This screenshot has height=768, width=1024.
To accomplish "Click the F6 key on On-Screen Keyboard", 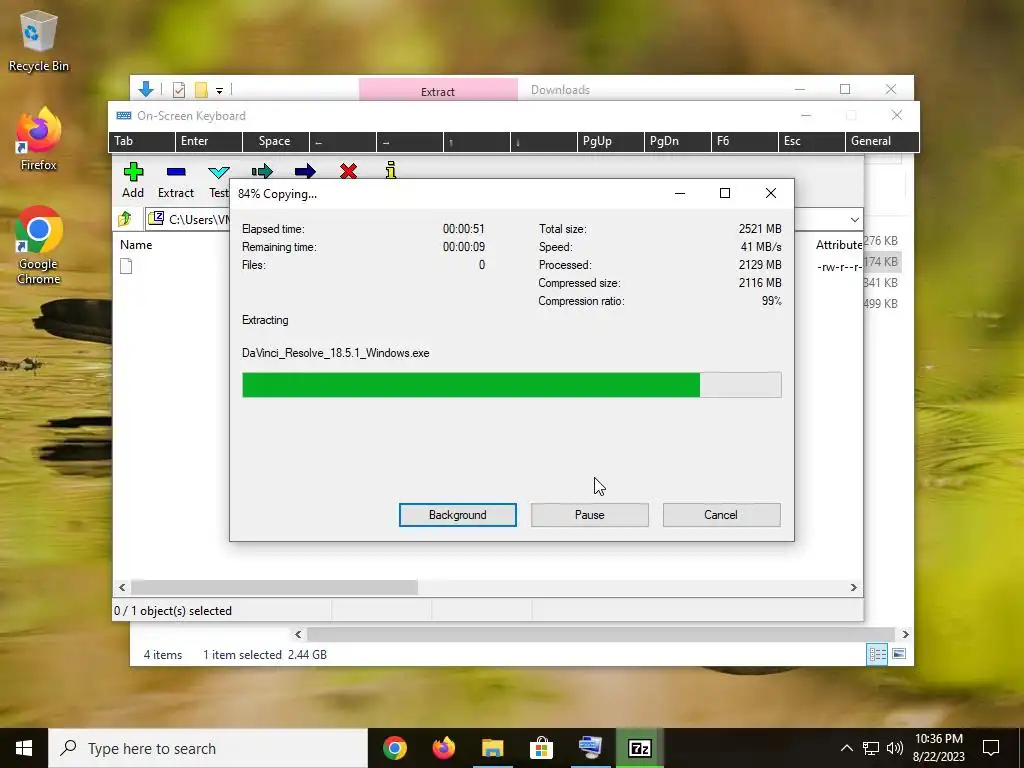I will coord(744,141).
